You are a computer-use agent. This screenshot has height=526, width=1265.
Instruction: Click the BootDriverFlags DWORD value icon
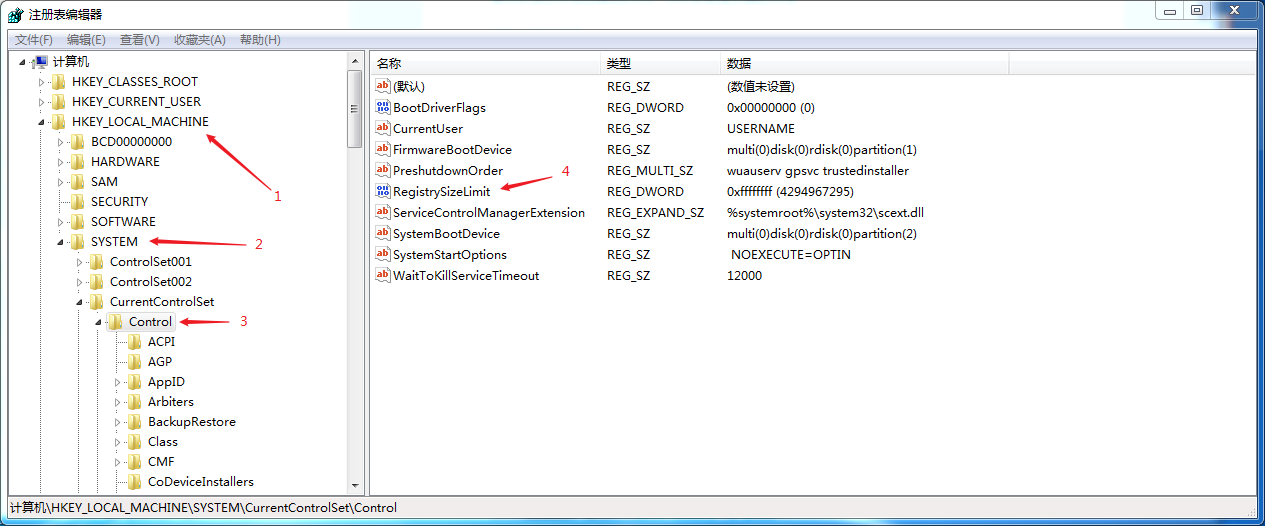click(382, 107)
